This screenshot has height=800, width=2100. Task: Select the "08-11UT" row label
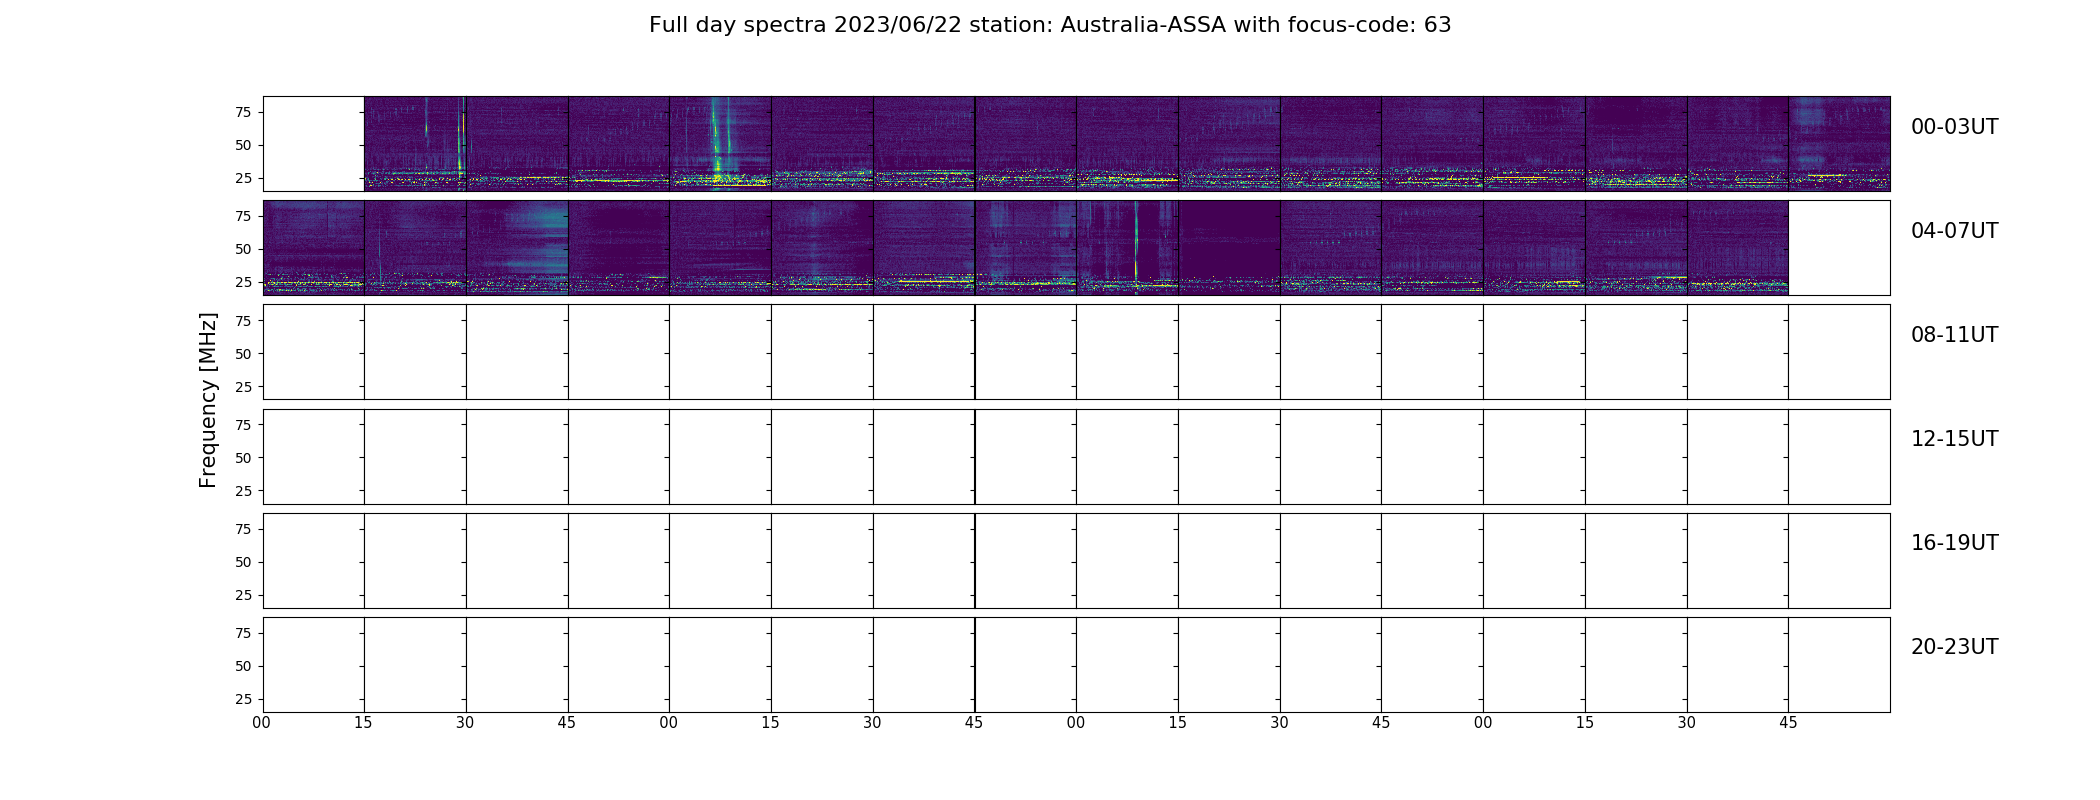[x=1954, y=335]
